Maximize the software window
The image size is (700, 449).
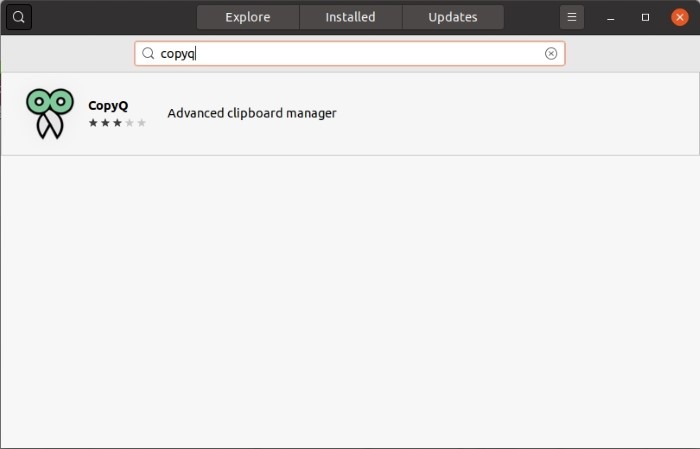[x=645, y=17]
